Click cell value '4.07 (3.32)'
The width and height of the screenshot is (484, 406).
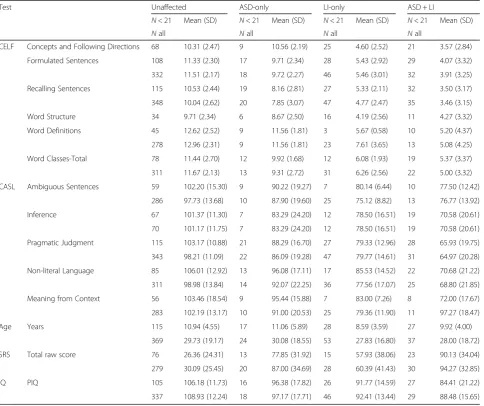click(x=456, y=61)
